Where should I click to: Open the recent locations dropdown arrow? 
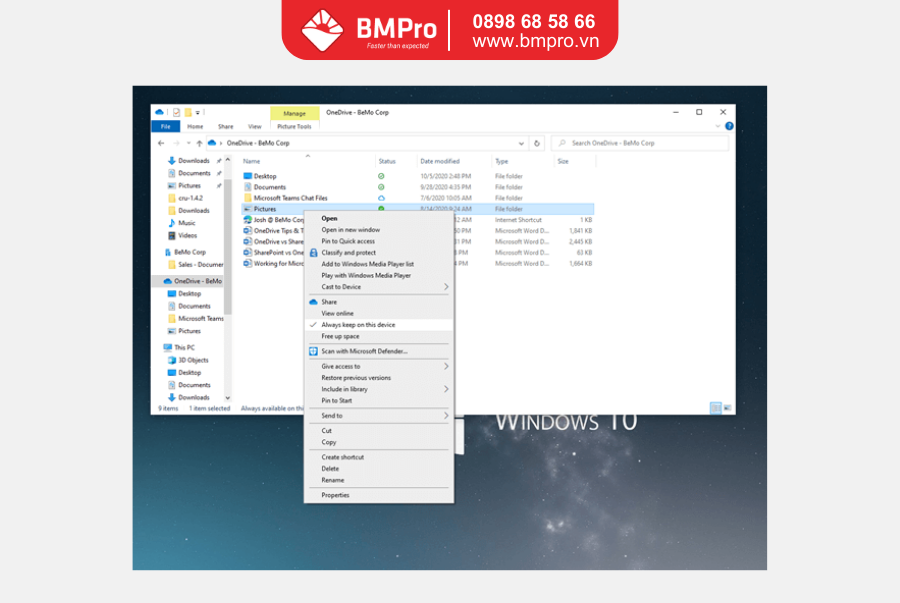point(188,143)
